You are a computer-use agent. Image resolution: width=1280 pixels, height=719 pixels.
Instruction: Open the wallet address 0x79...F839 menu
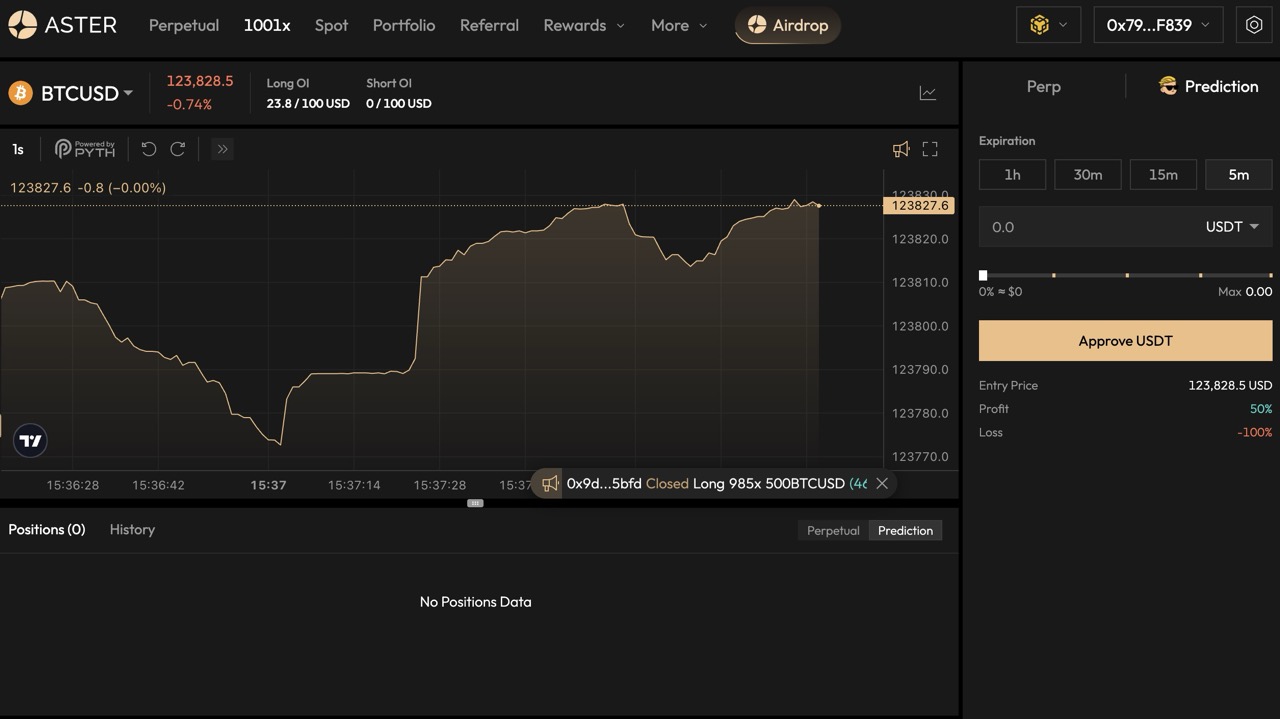[x=1158, y=25]
